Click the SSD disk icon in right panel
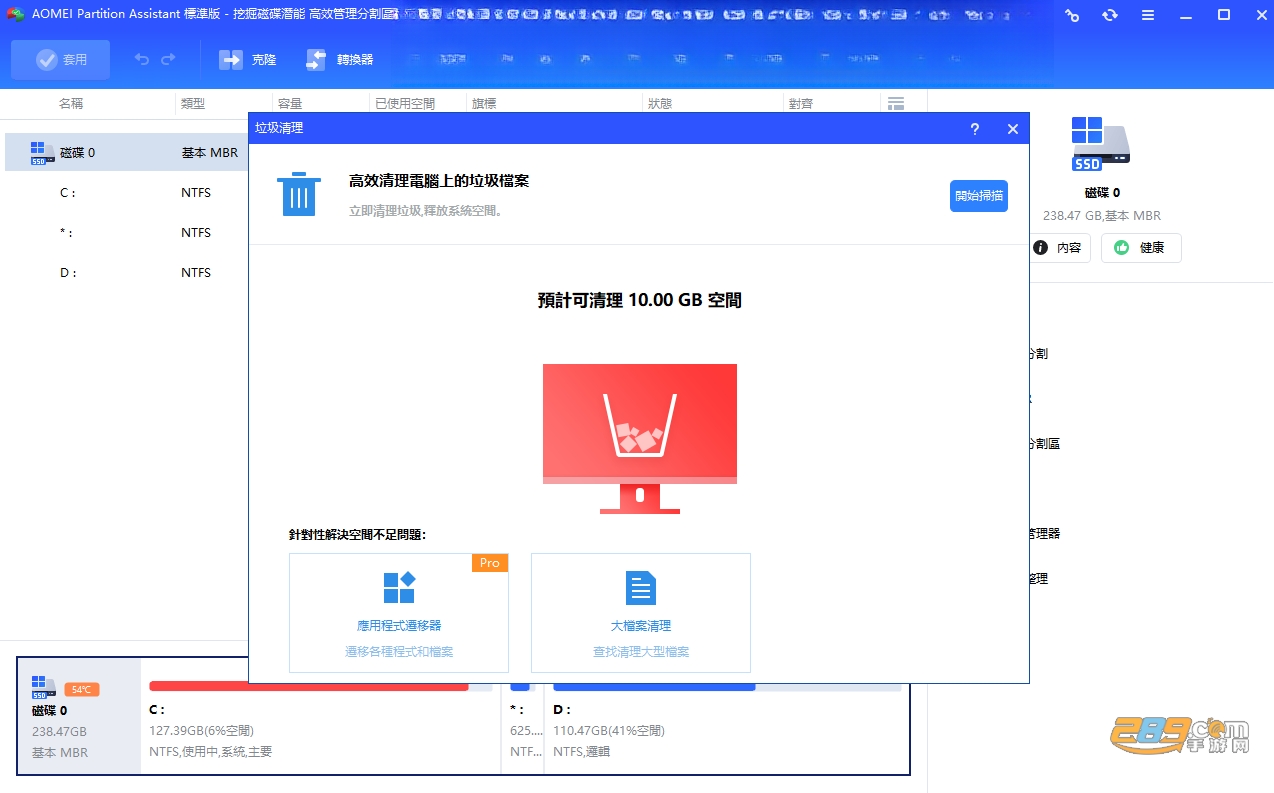The height and width of the screenshot is (793, 1274). point(1100,143)
